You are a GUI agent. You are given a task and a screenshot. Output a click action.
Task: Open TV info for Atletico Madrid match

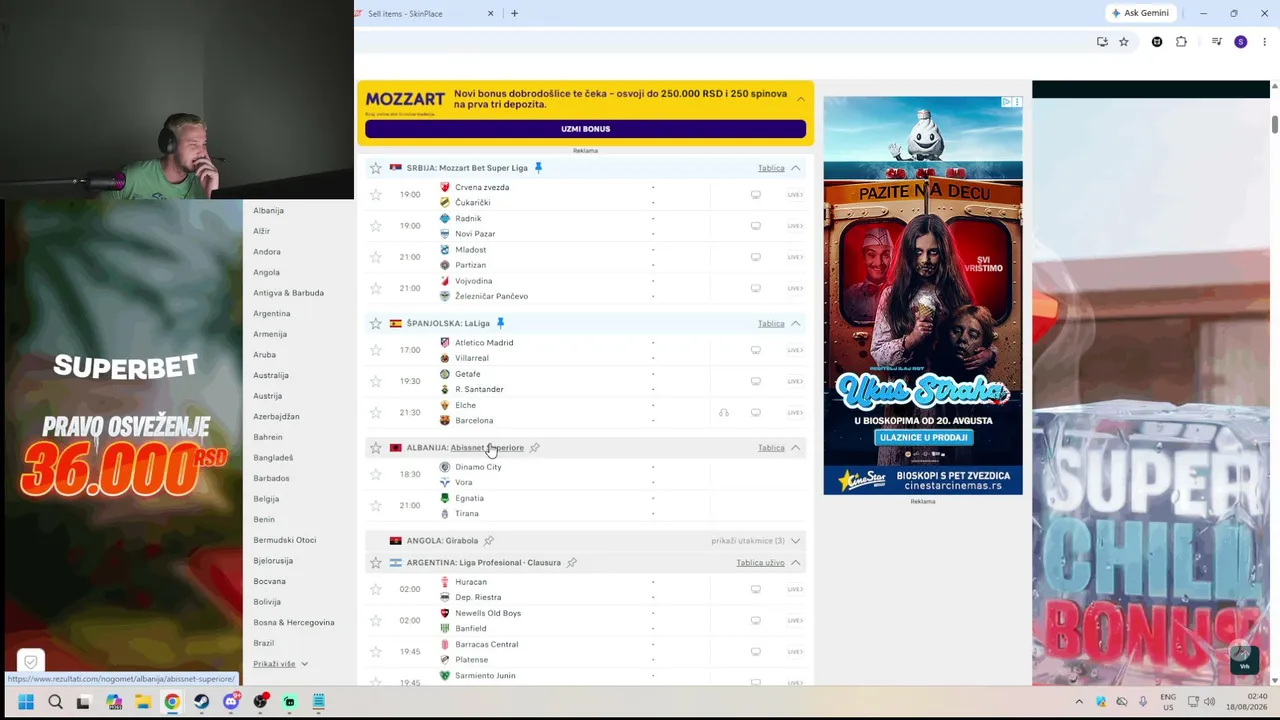tap(756, 350)
